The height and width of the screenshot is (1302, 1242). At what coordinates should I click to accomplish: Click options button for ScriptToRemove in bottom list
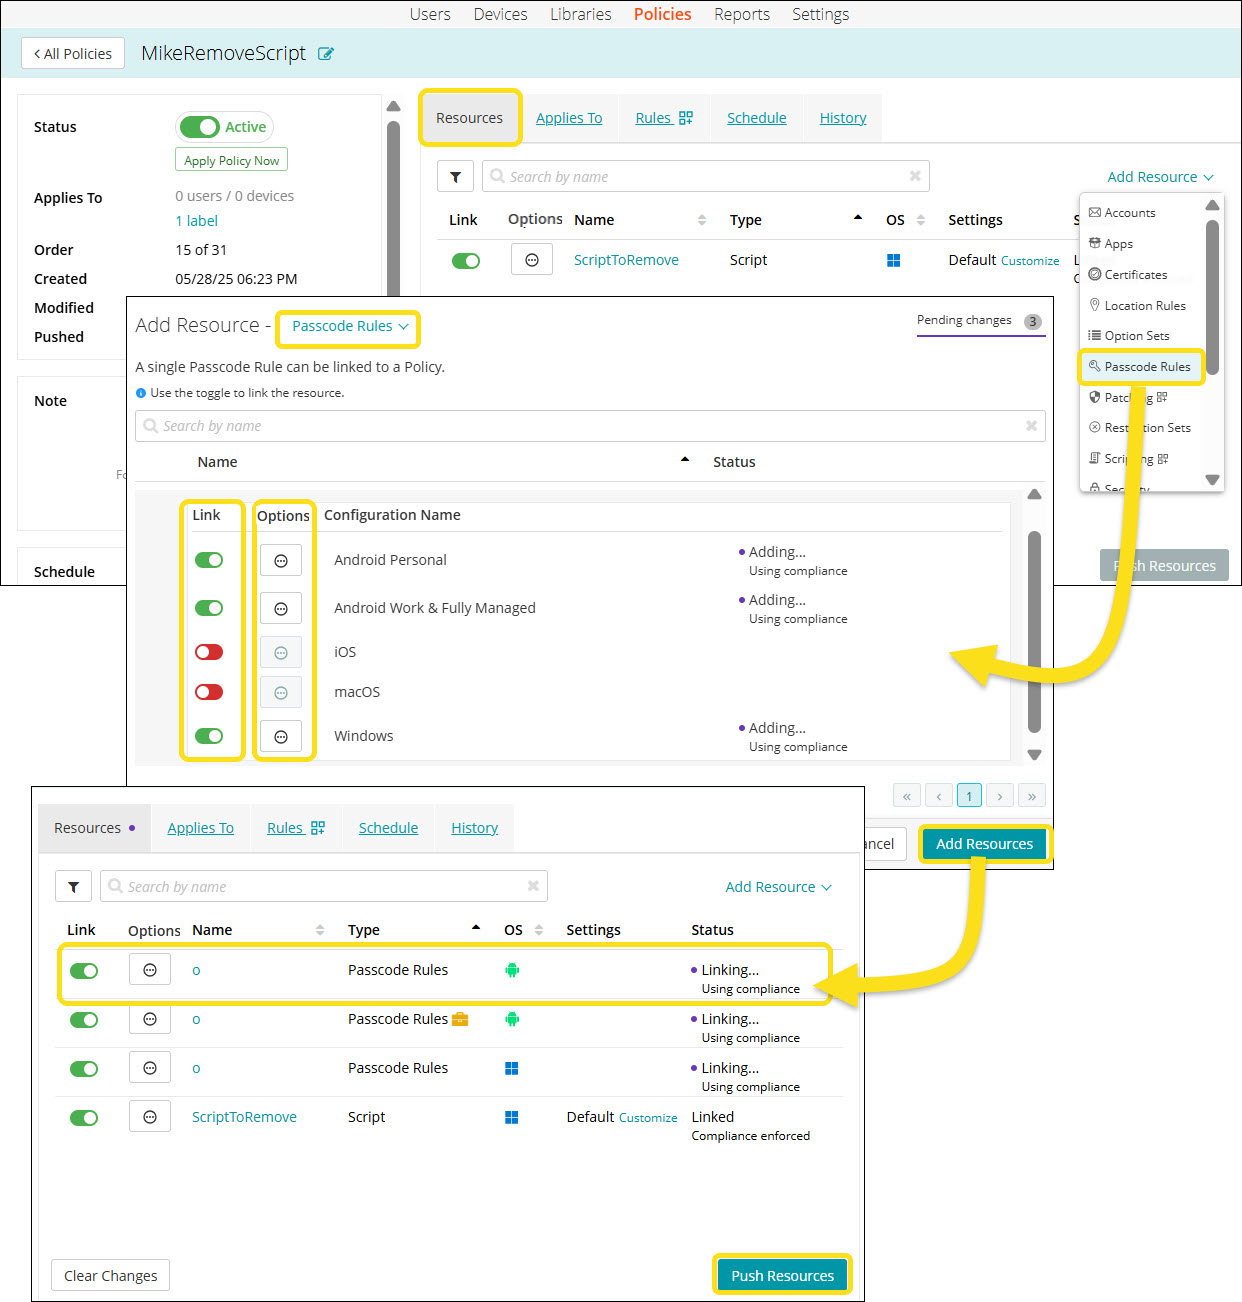(150, 1117)
